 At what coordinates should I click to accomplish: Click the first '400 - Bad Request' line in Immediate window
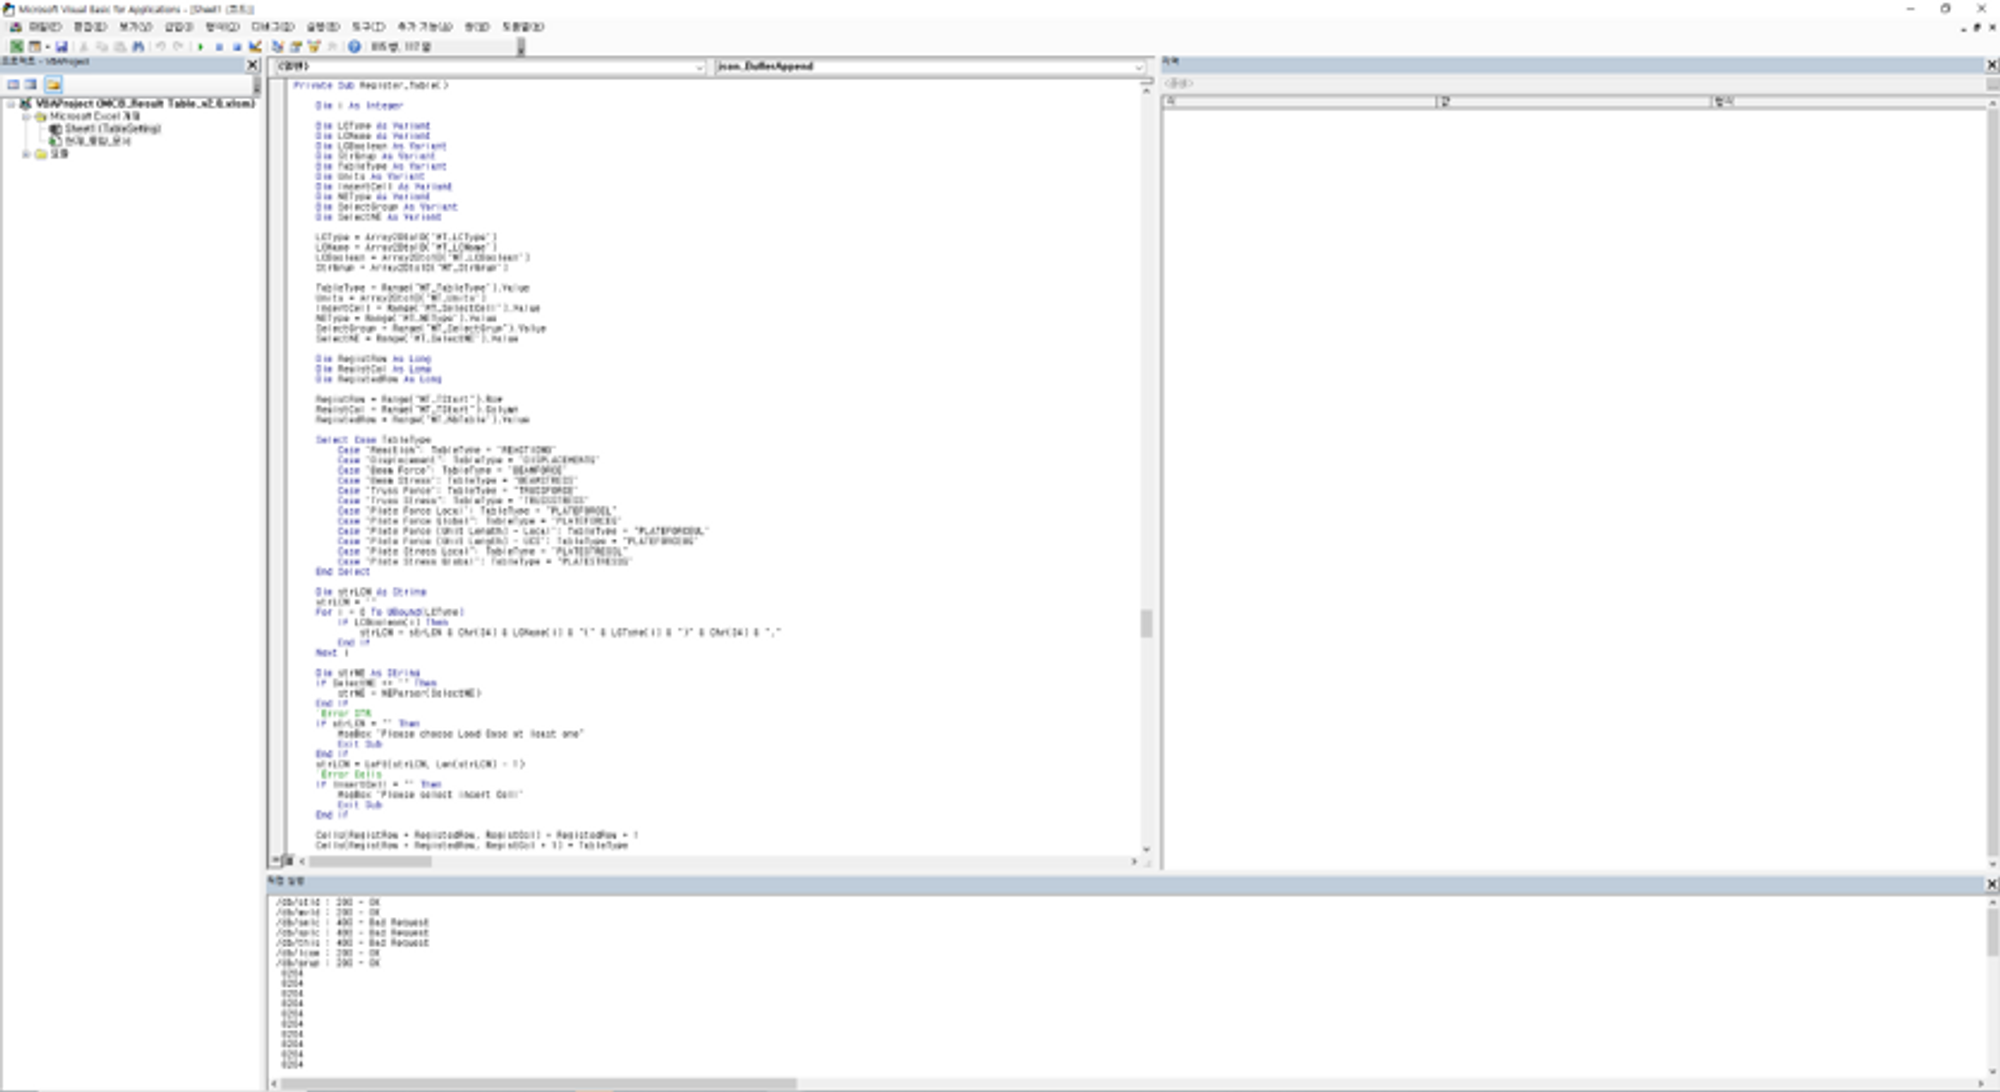pos(352,922)
